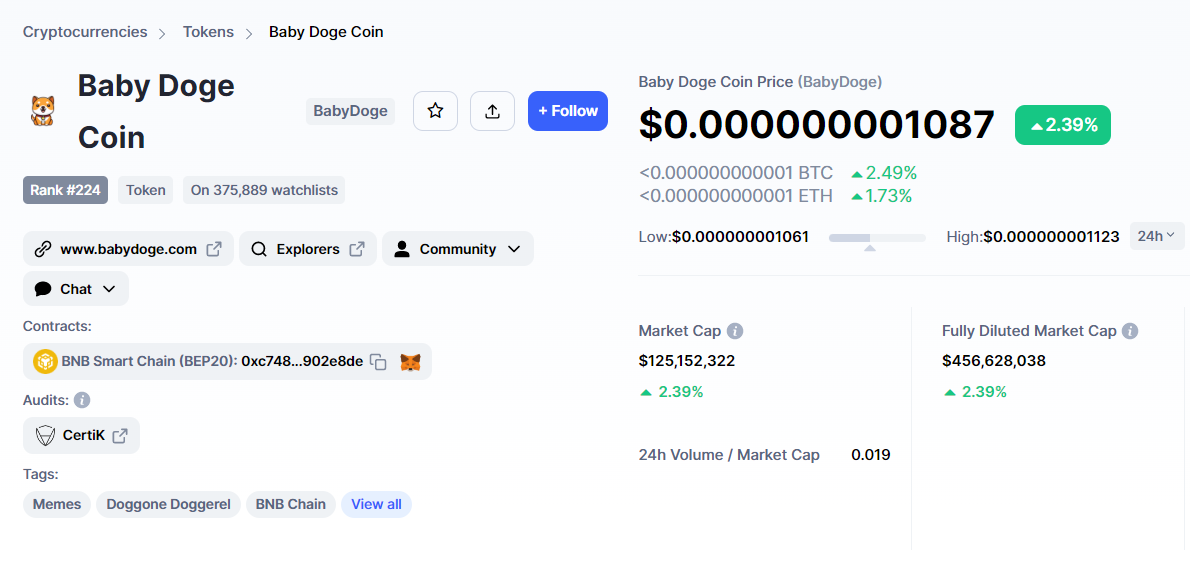Click the green 2.39% price change badge
This screenshot has width=1190, height=567.
coord(1062,125)
